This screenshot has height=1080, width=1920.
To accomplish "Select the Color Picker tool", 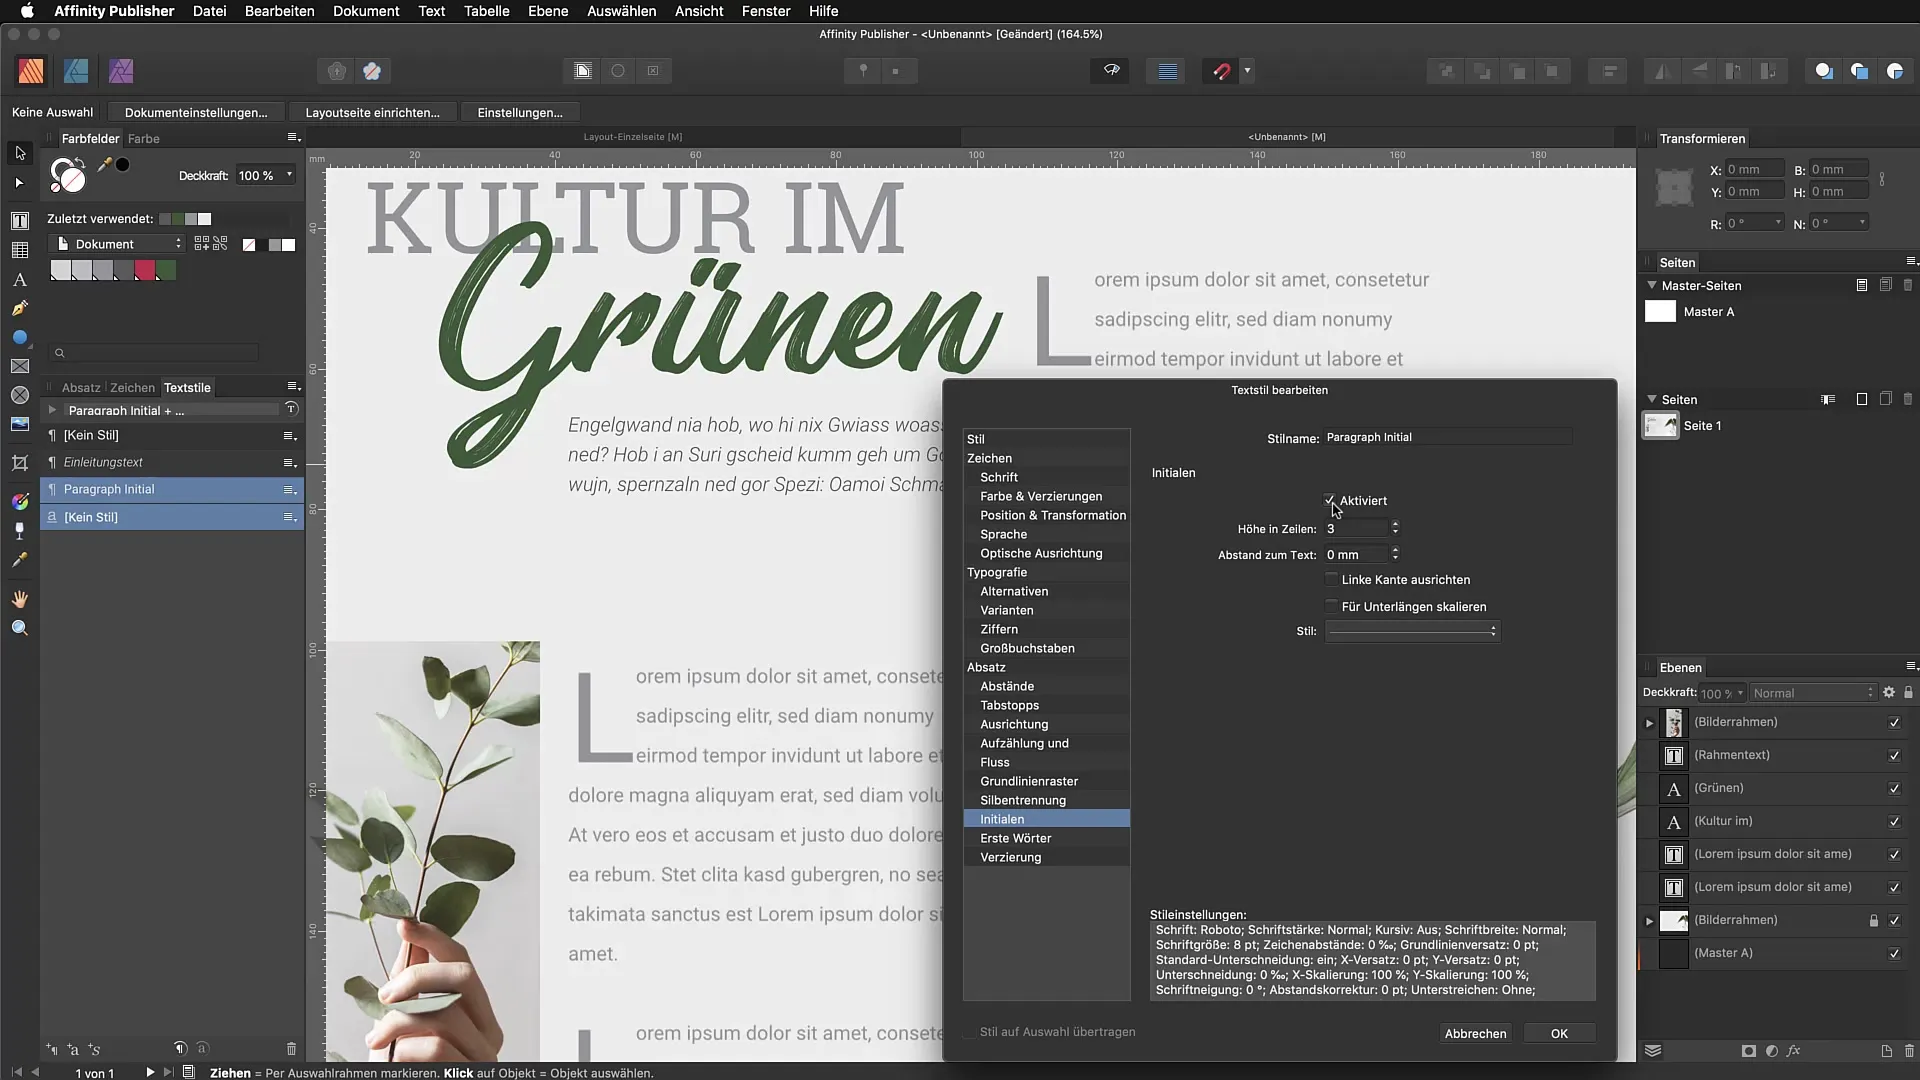I will pyautogui.click(x=20, y=560).
